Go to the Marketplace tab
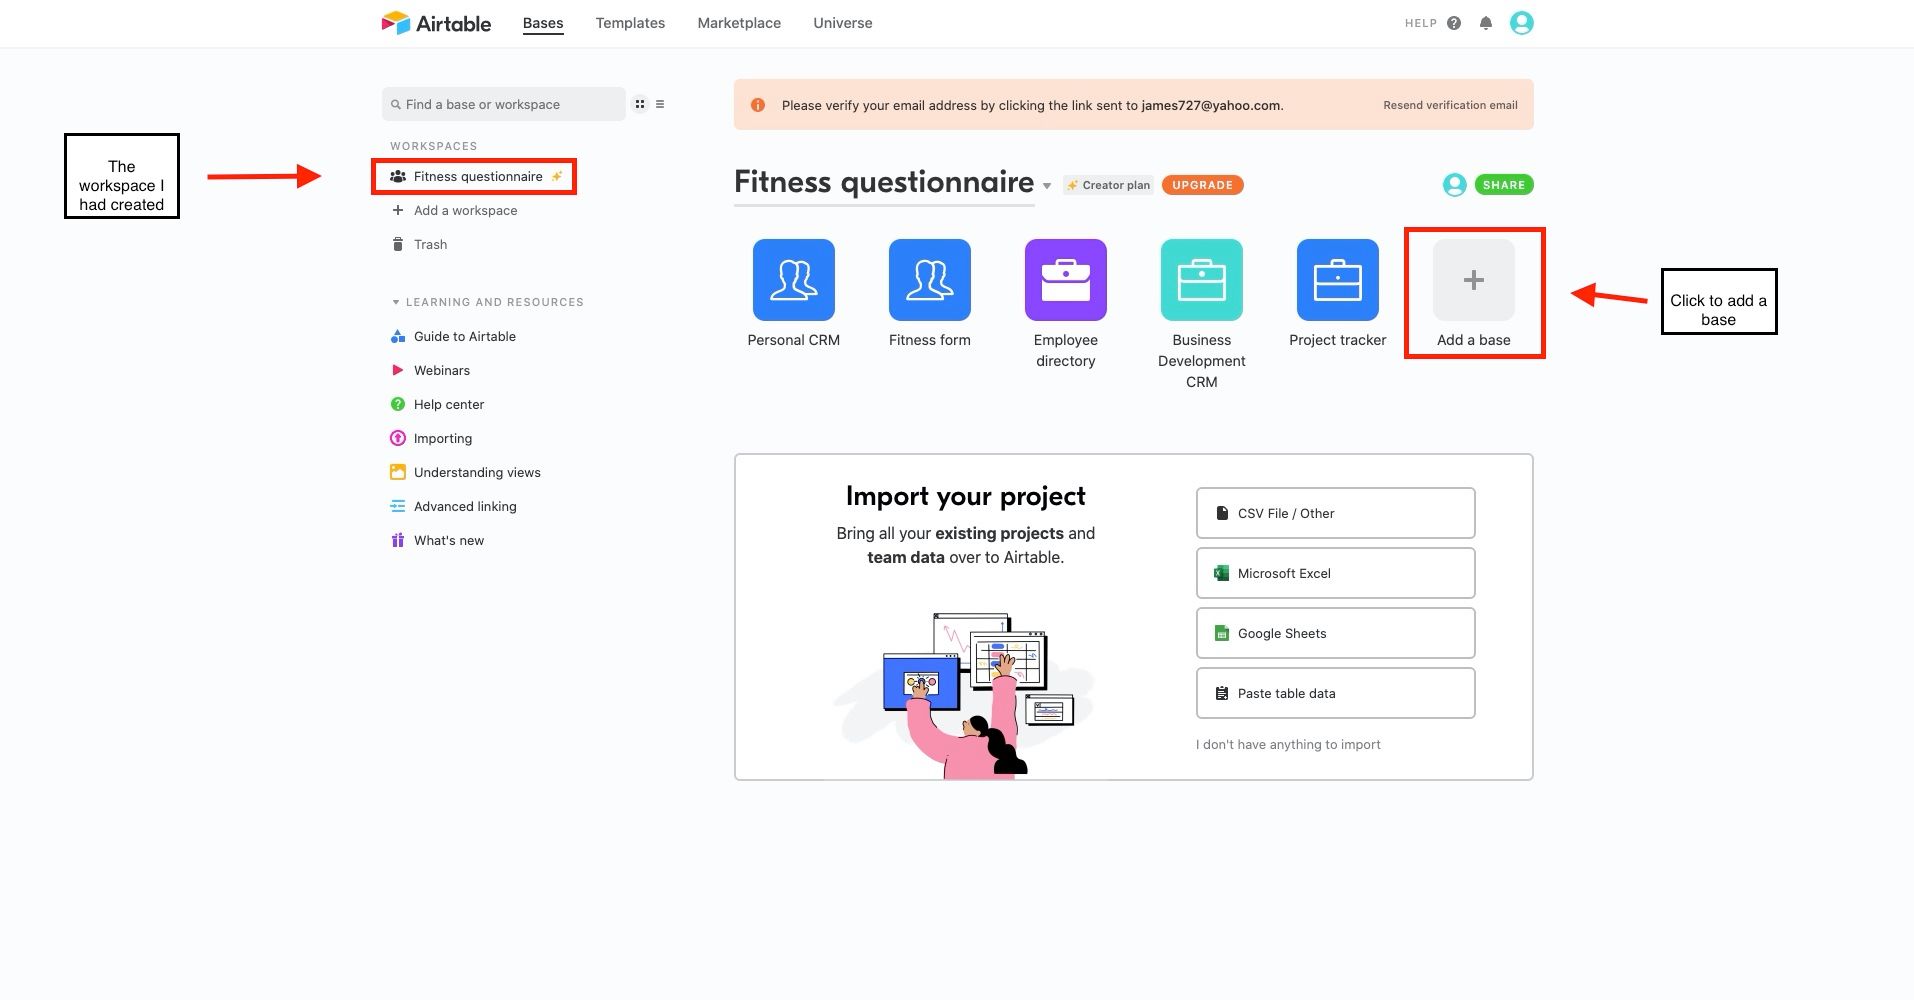Viewport: 1914px width, 1000px height. (x=739, y=23)
